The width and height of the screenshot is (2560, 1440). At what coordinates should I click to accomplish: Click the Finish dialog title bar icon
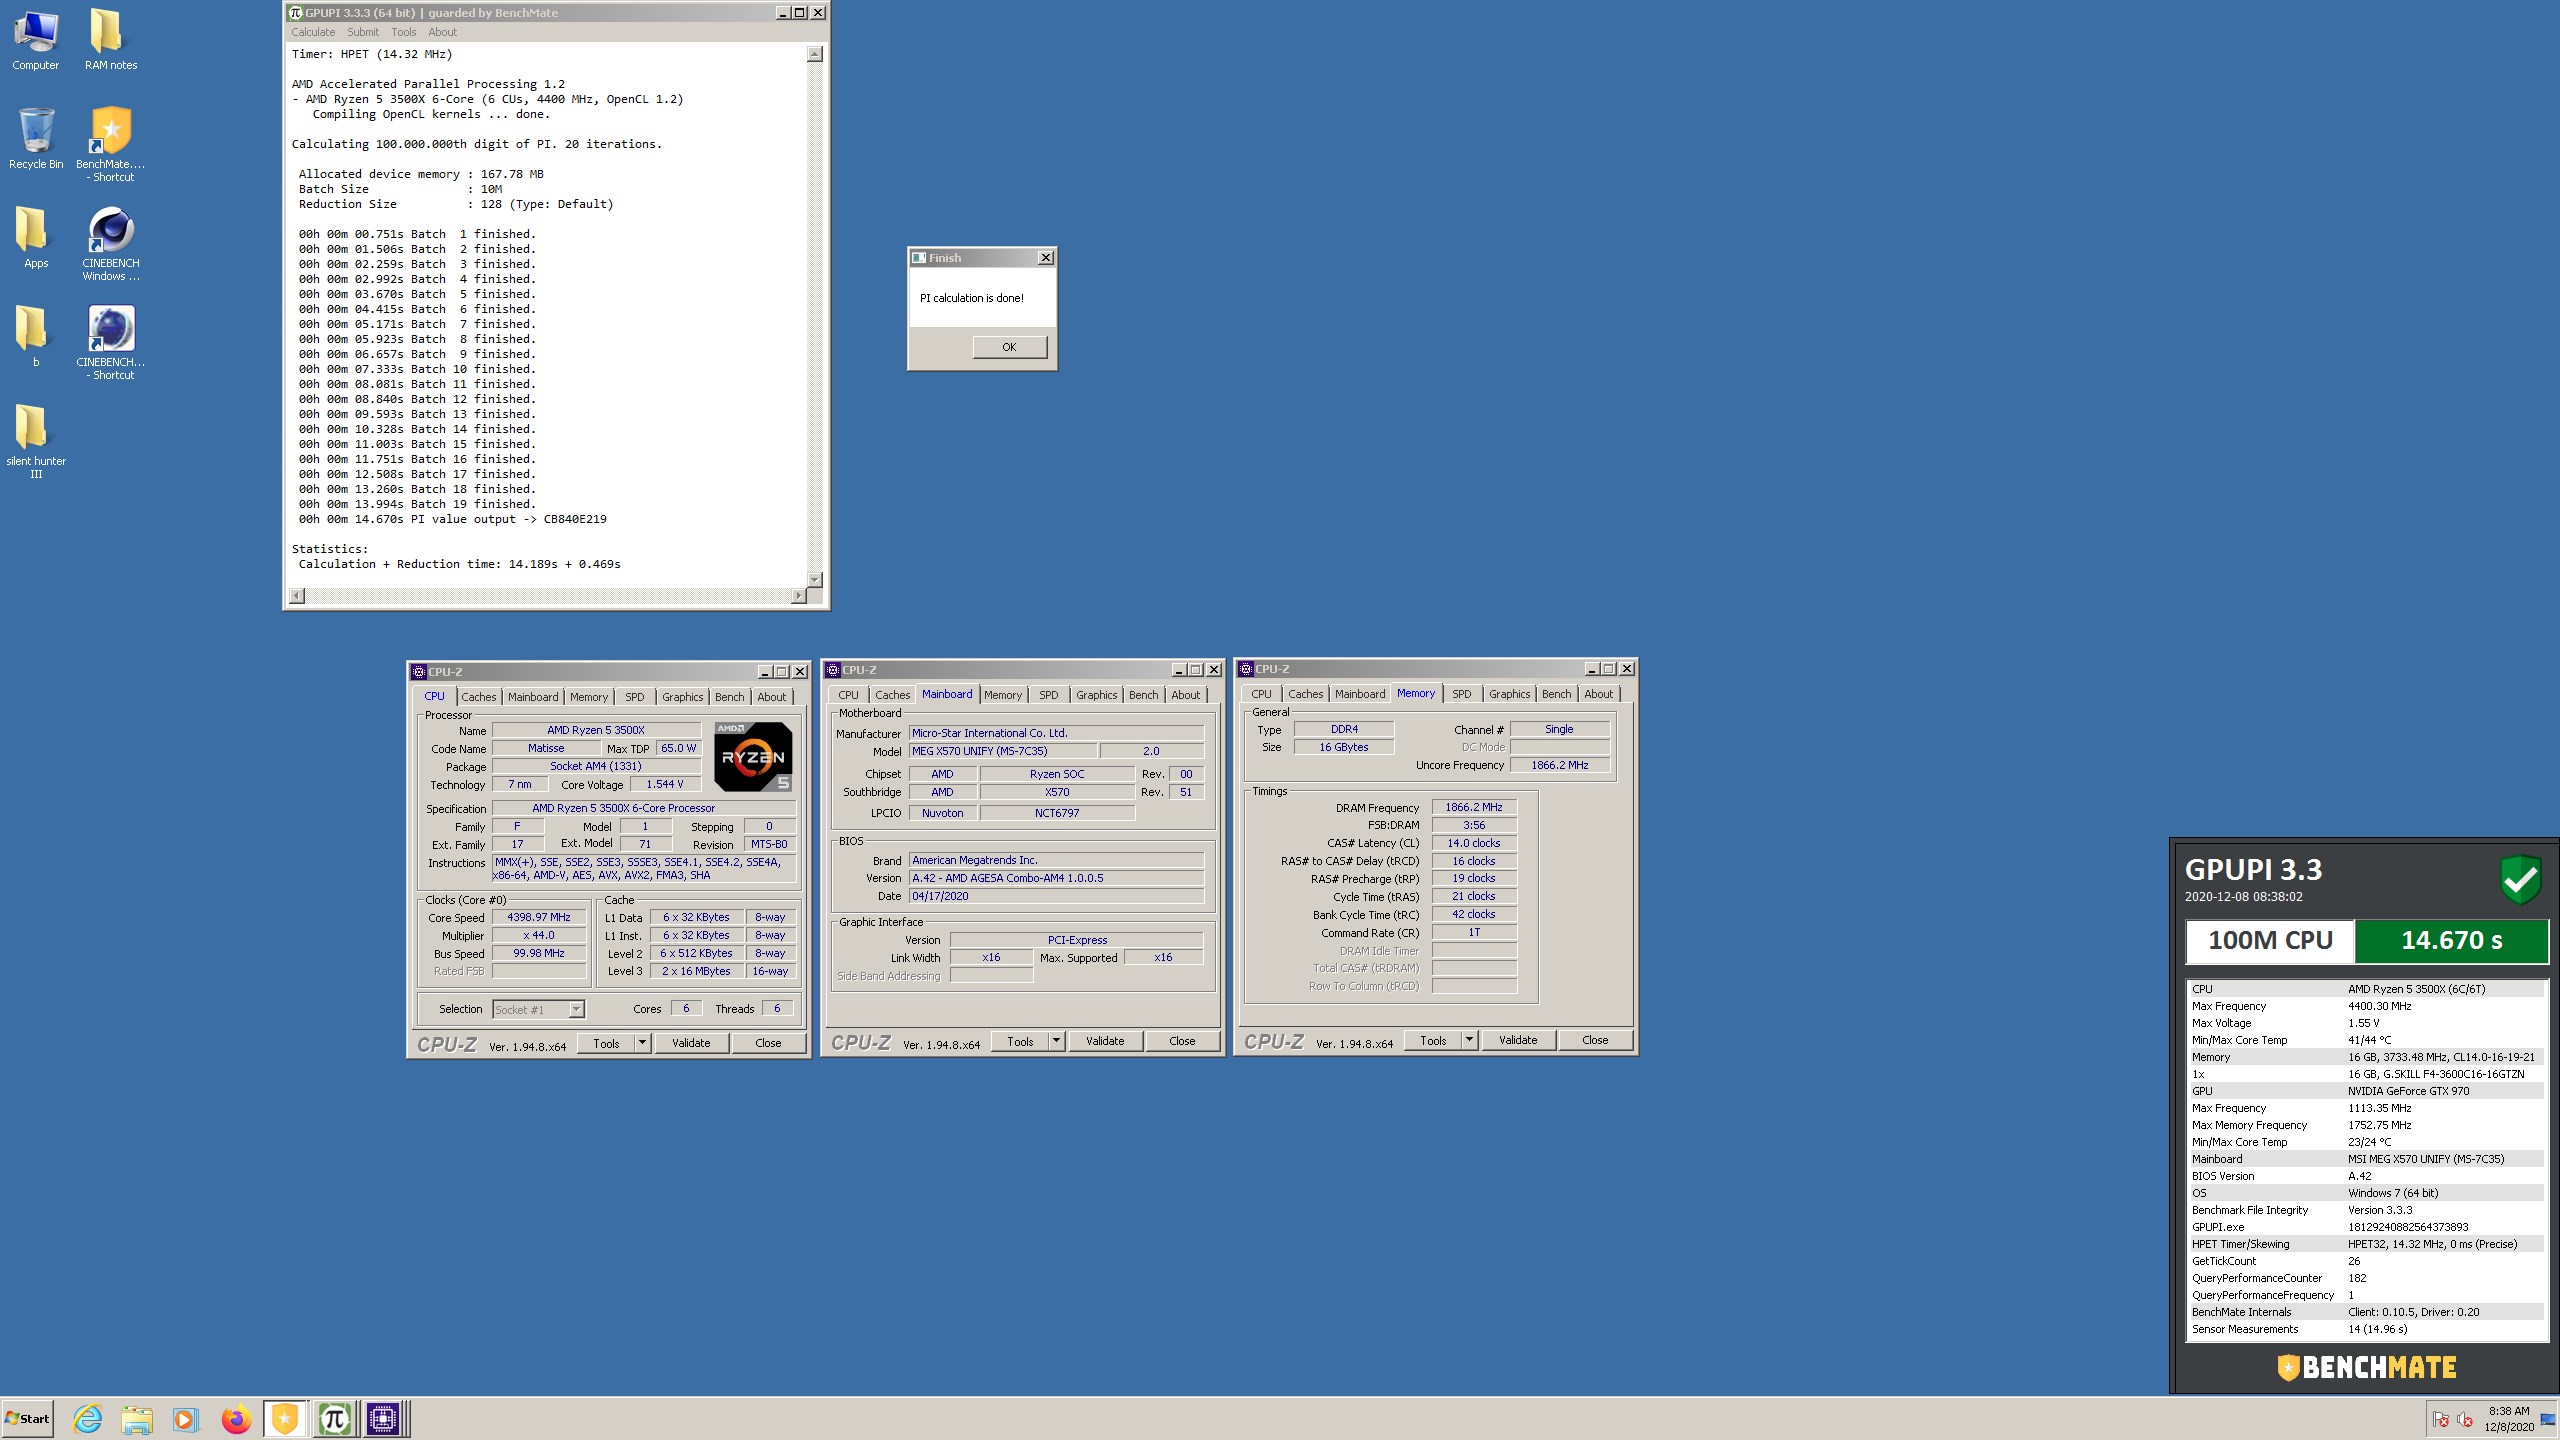pyautogui.click(x=919, y=258)
